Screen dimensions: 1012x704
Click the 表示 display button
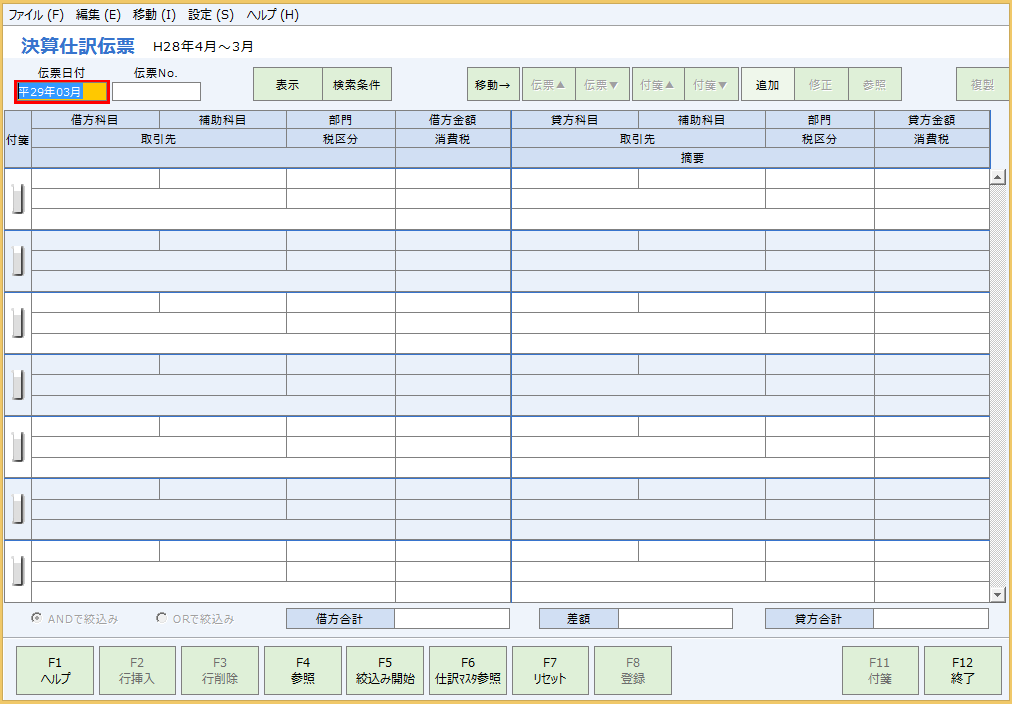click(x=288, y=84)
